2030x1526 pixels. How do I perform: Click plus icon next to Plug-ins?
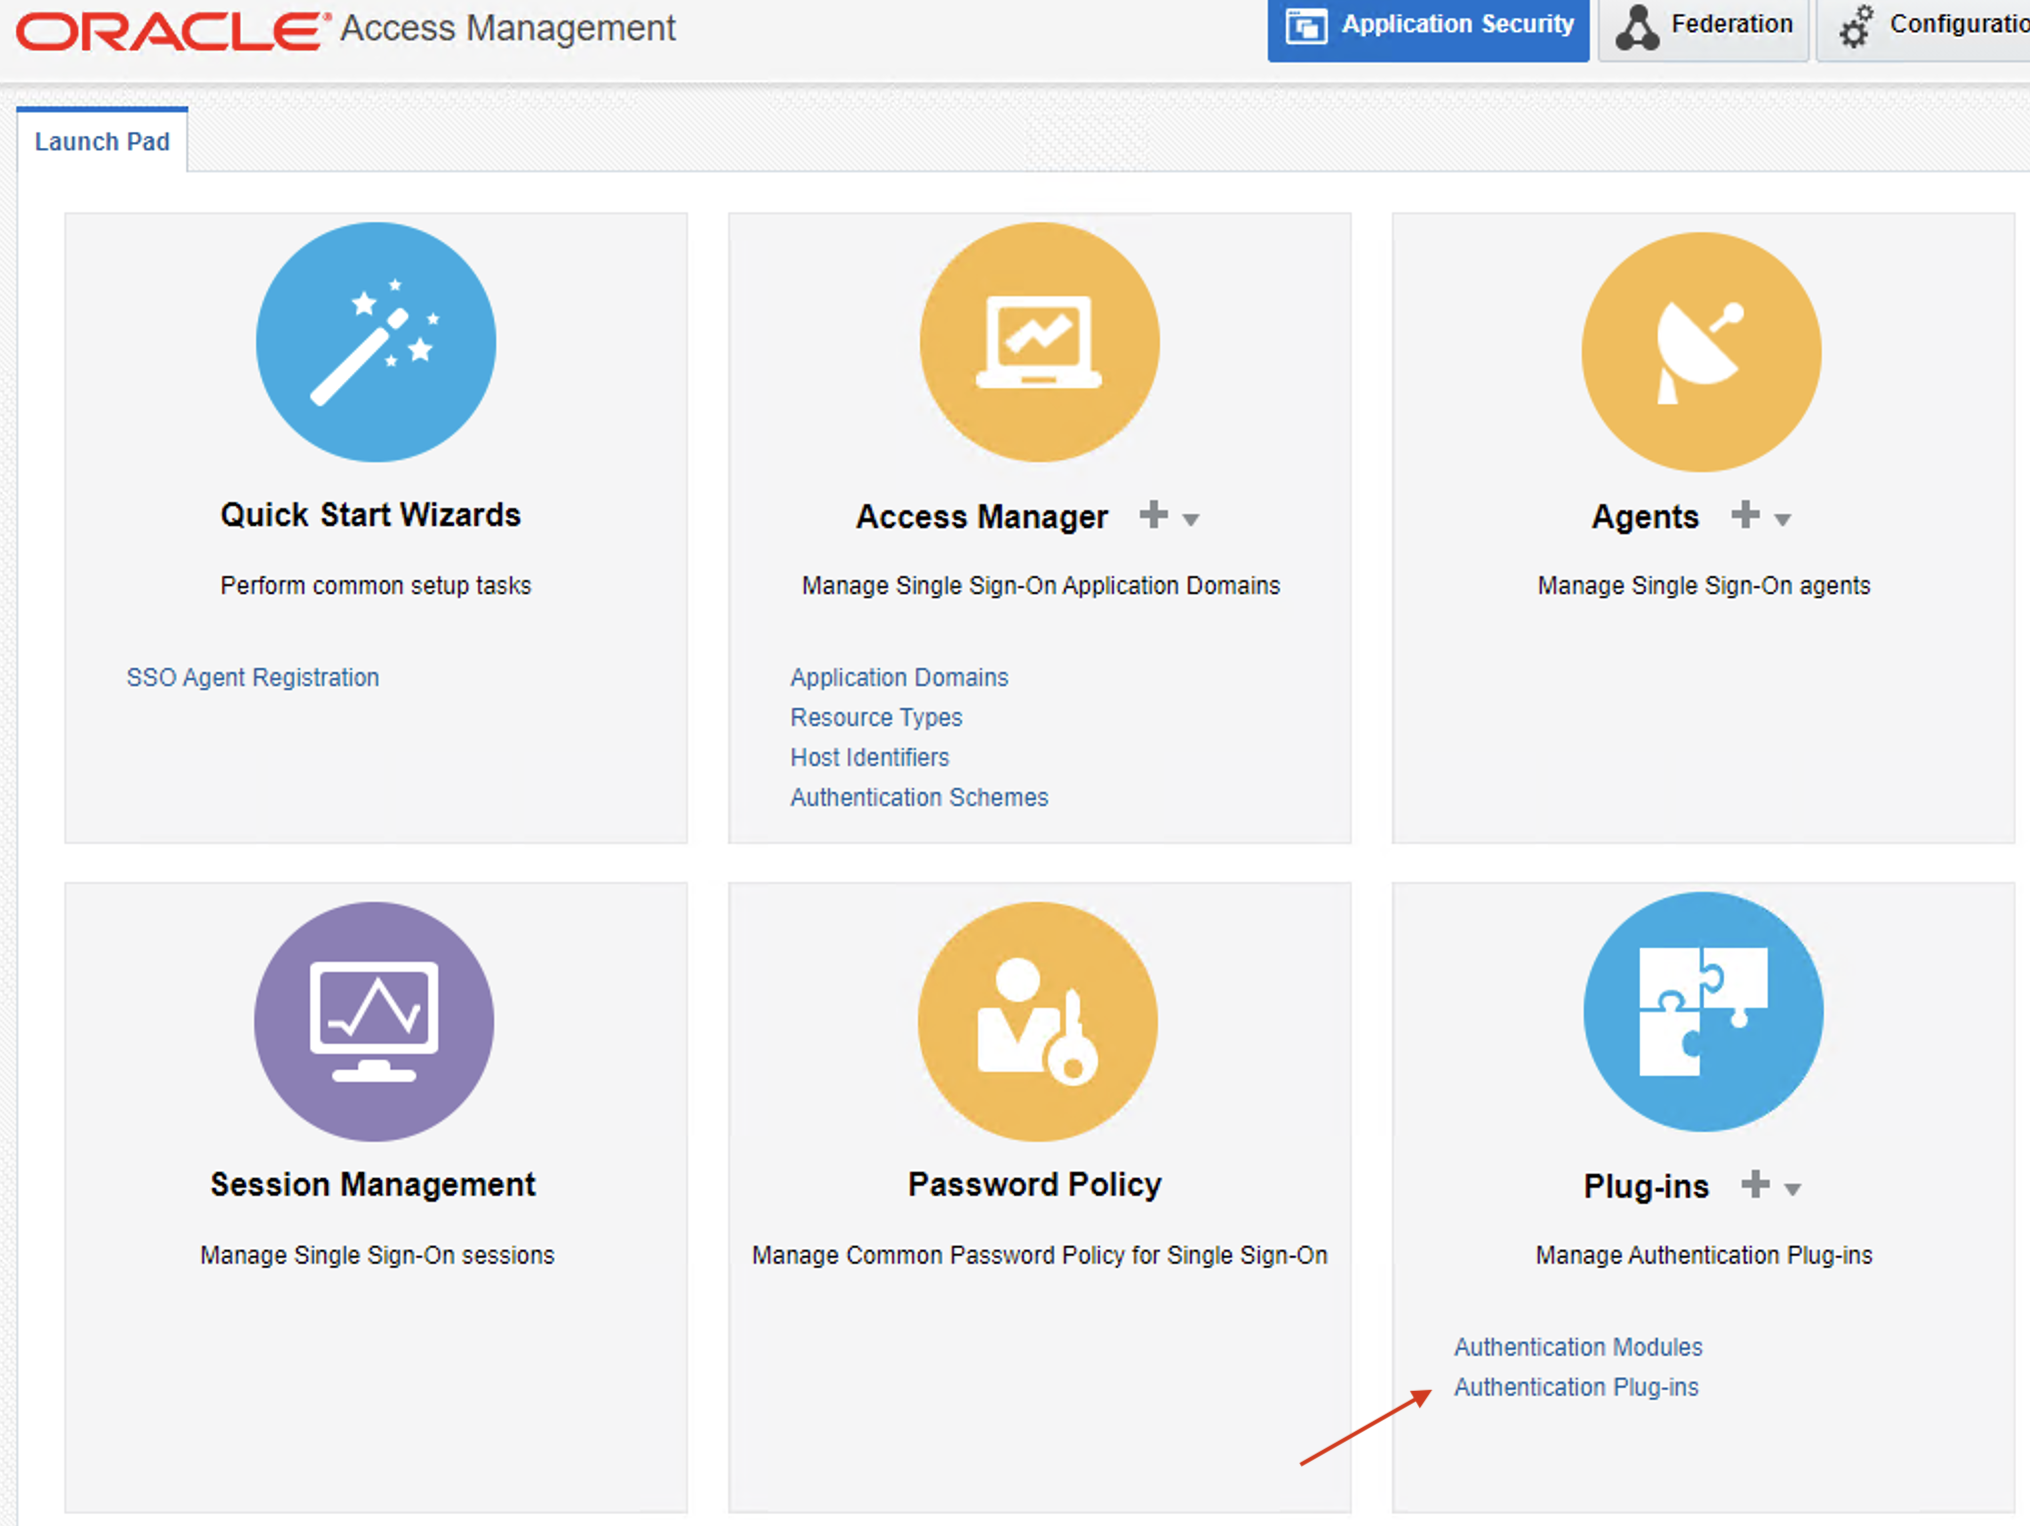pos(1754,1185)
